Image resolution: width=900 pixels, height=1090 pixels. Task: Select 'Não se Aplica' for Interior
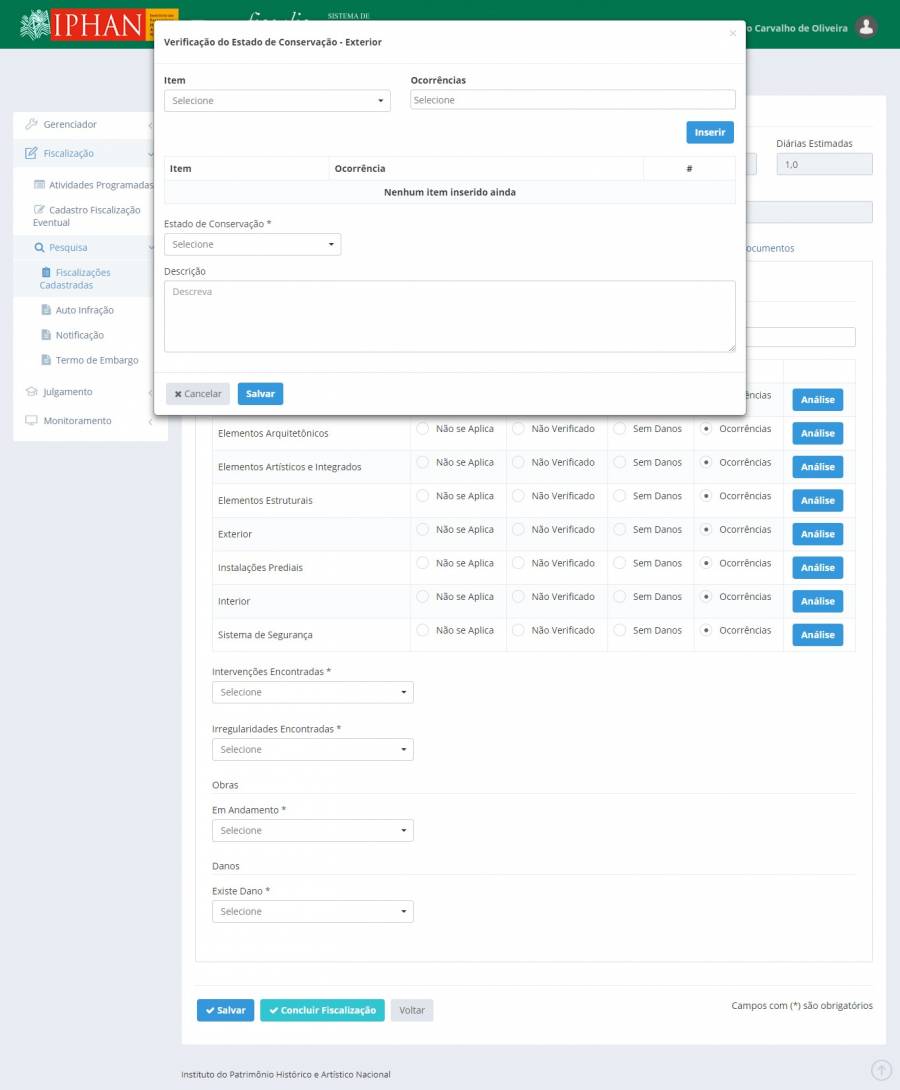tap(423, 597)
